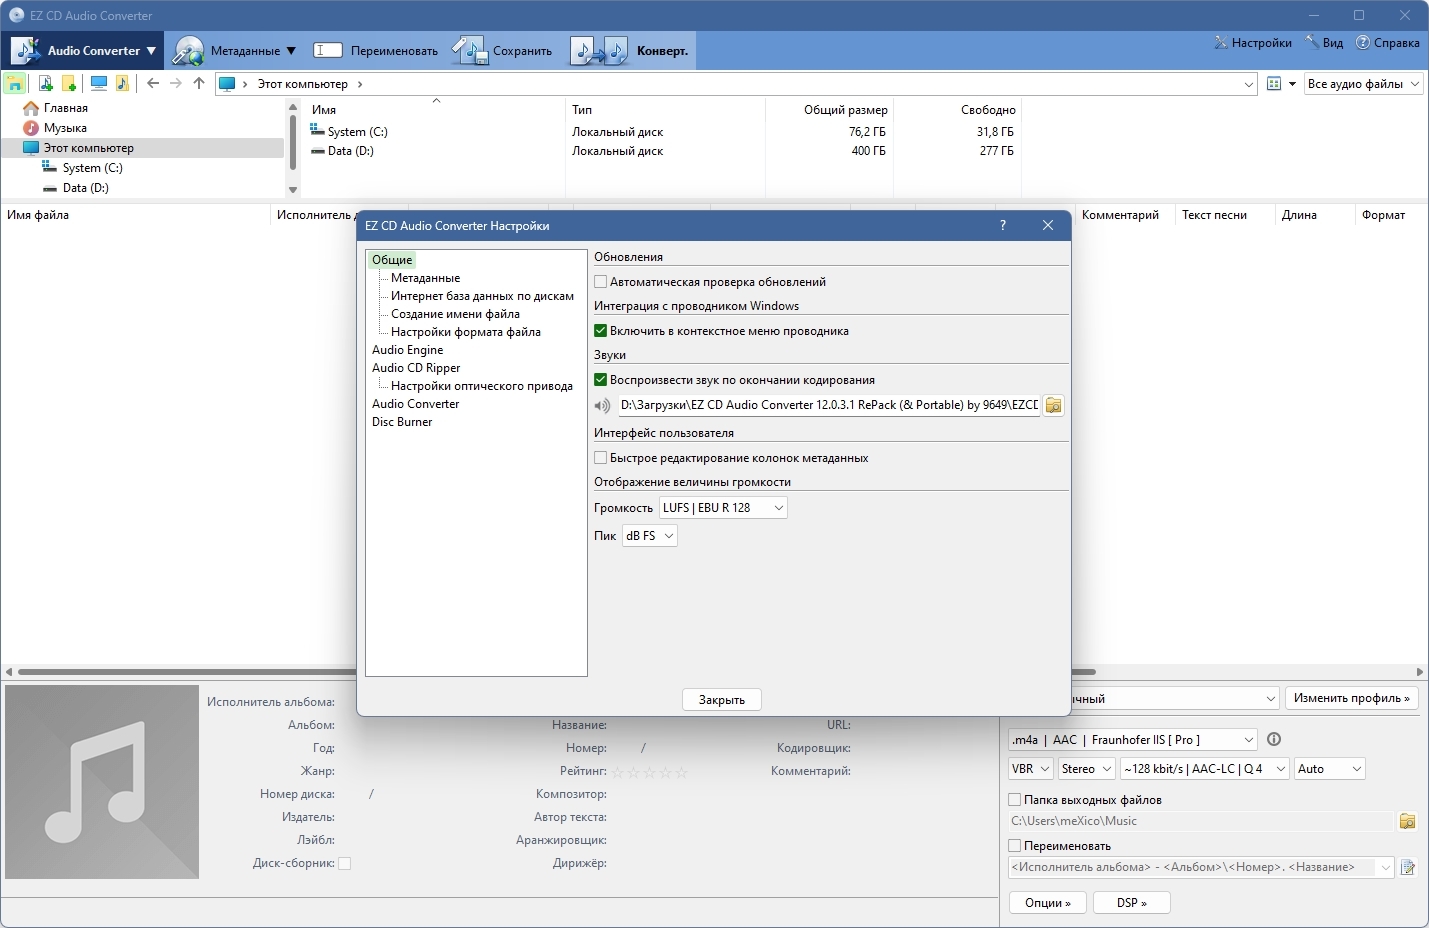The height and width of the screenshot is (928, 1429).
Task: Enable Папка выходных файлов checkbox
Action: [1015, 800]
